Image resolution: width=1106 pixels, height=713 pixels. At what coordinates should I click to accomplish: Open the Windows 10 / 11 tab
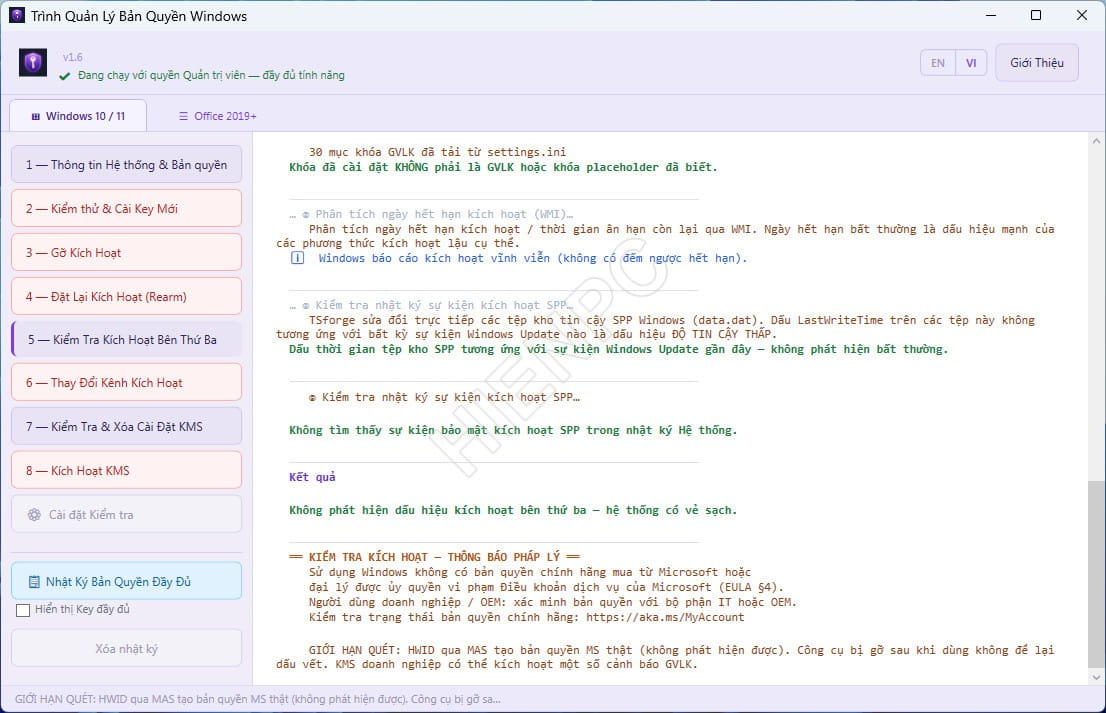78,116
